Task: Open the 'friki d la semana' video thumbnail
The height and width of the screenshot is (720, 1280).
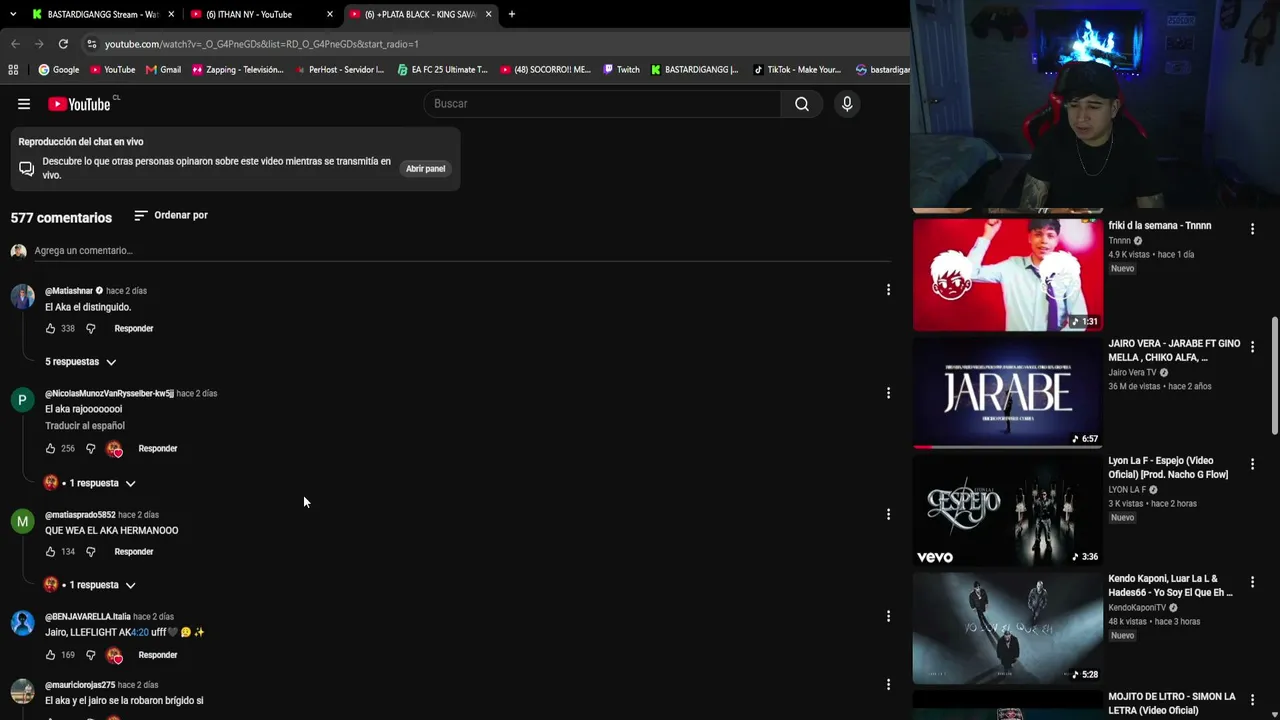Action: coord(1008,274)
